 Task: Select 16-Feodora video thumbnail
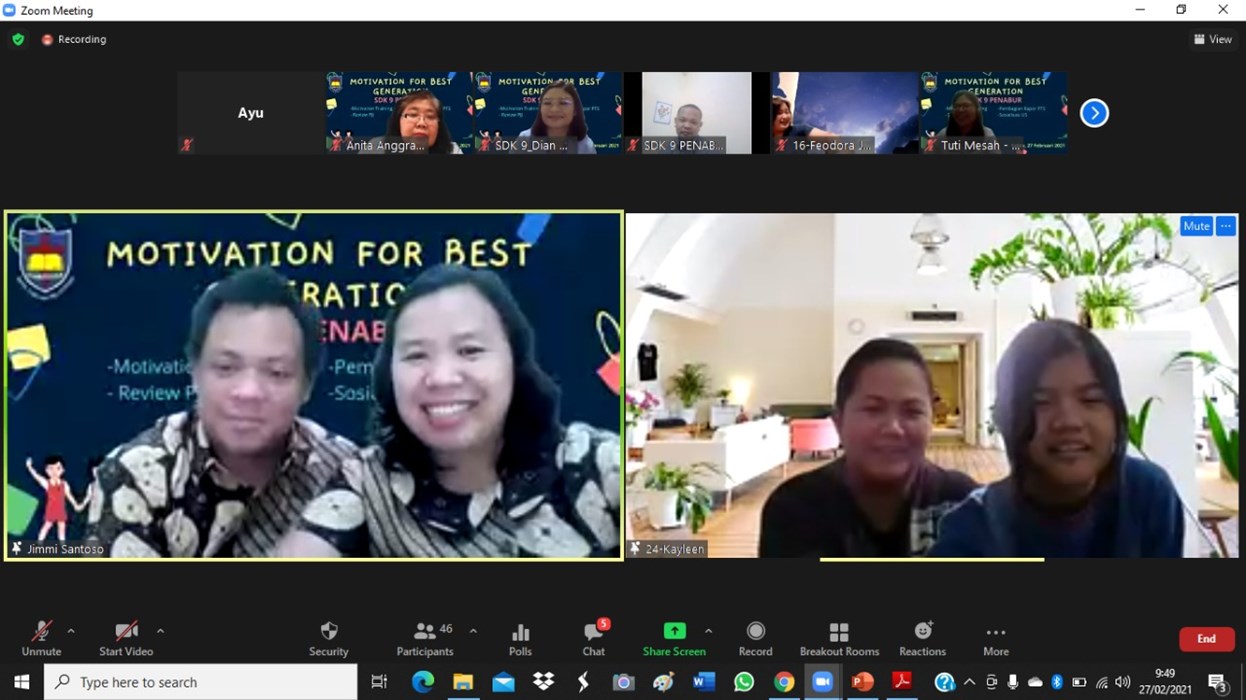(845, 113)
